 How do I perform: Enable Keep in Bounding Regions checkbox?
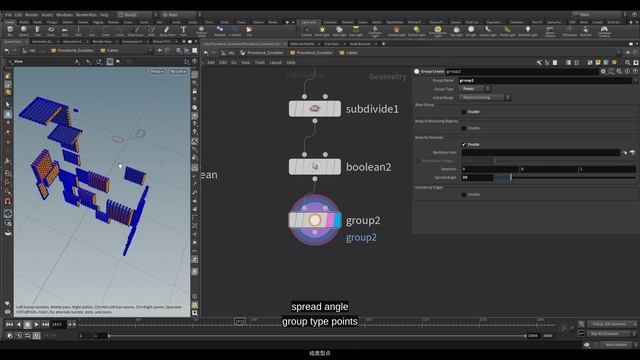[x=464, y=128]
